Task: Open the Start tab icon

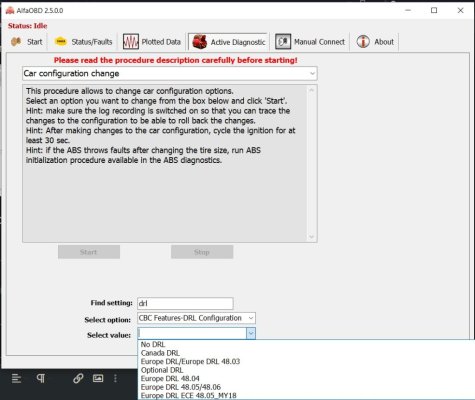Action: click(16, 42)
